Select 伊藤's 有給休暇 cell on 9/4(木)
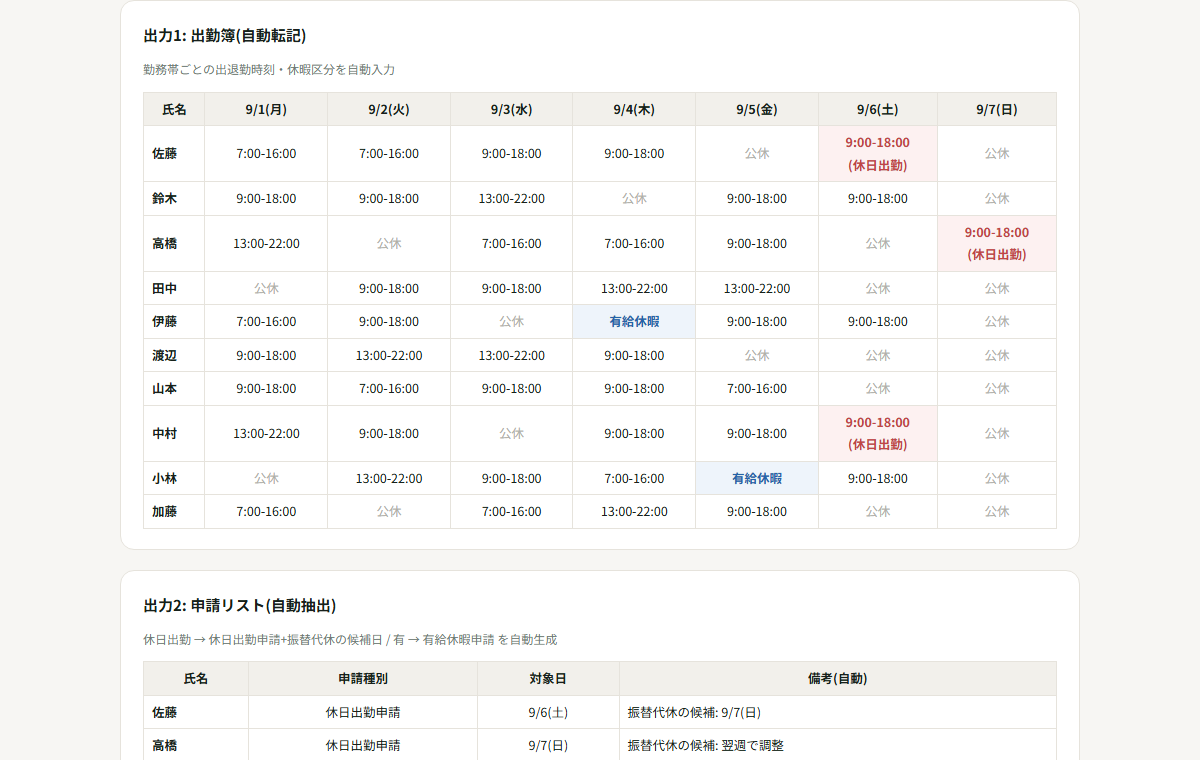 [634, 322]
